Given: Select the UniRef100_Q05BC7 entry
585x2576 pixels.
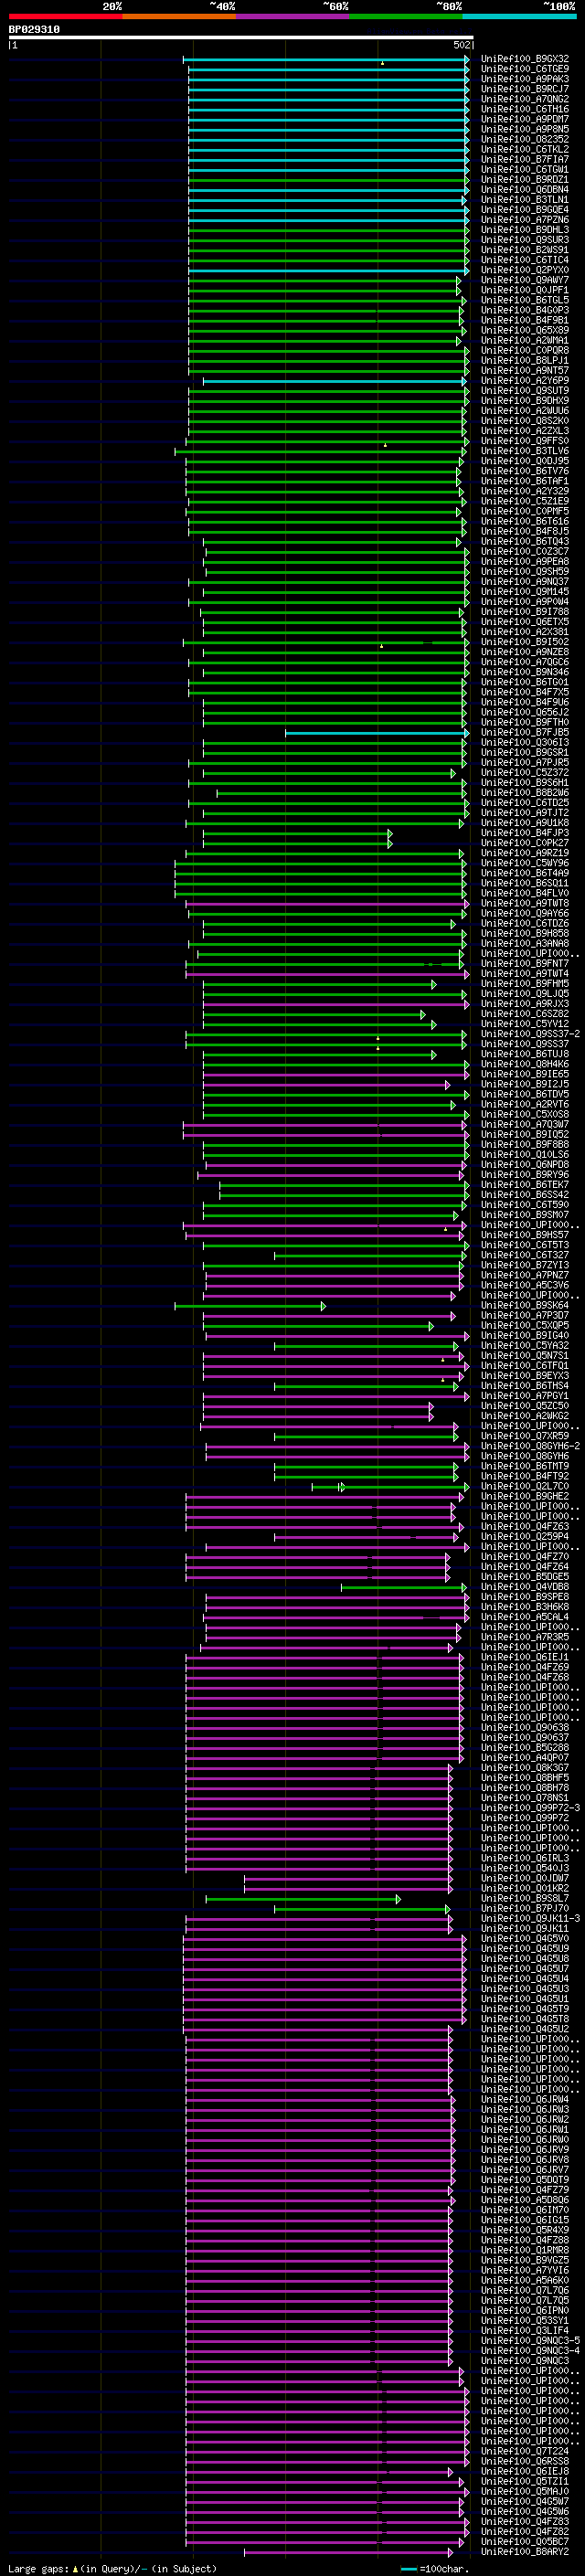Looking at the screenshot, I should [525, 2542].
